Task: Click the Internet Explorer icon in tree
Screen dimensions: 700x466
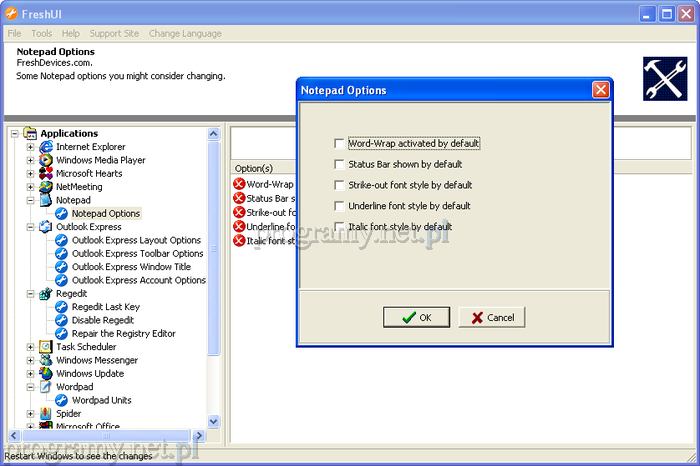Action: [x=46, y=147]
